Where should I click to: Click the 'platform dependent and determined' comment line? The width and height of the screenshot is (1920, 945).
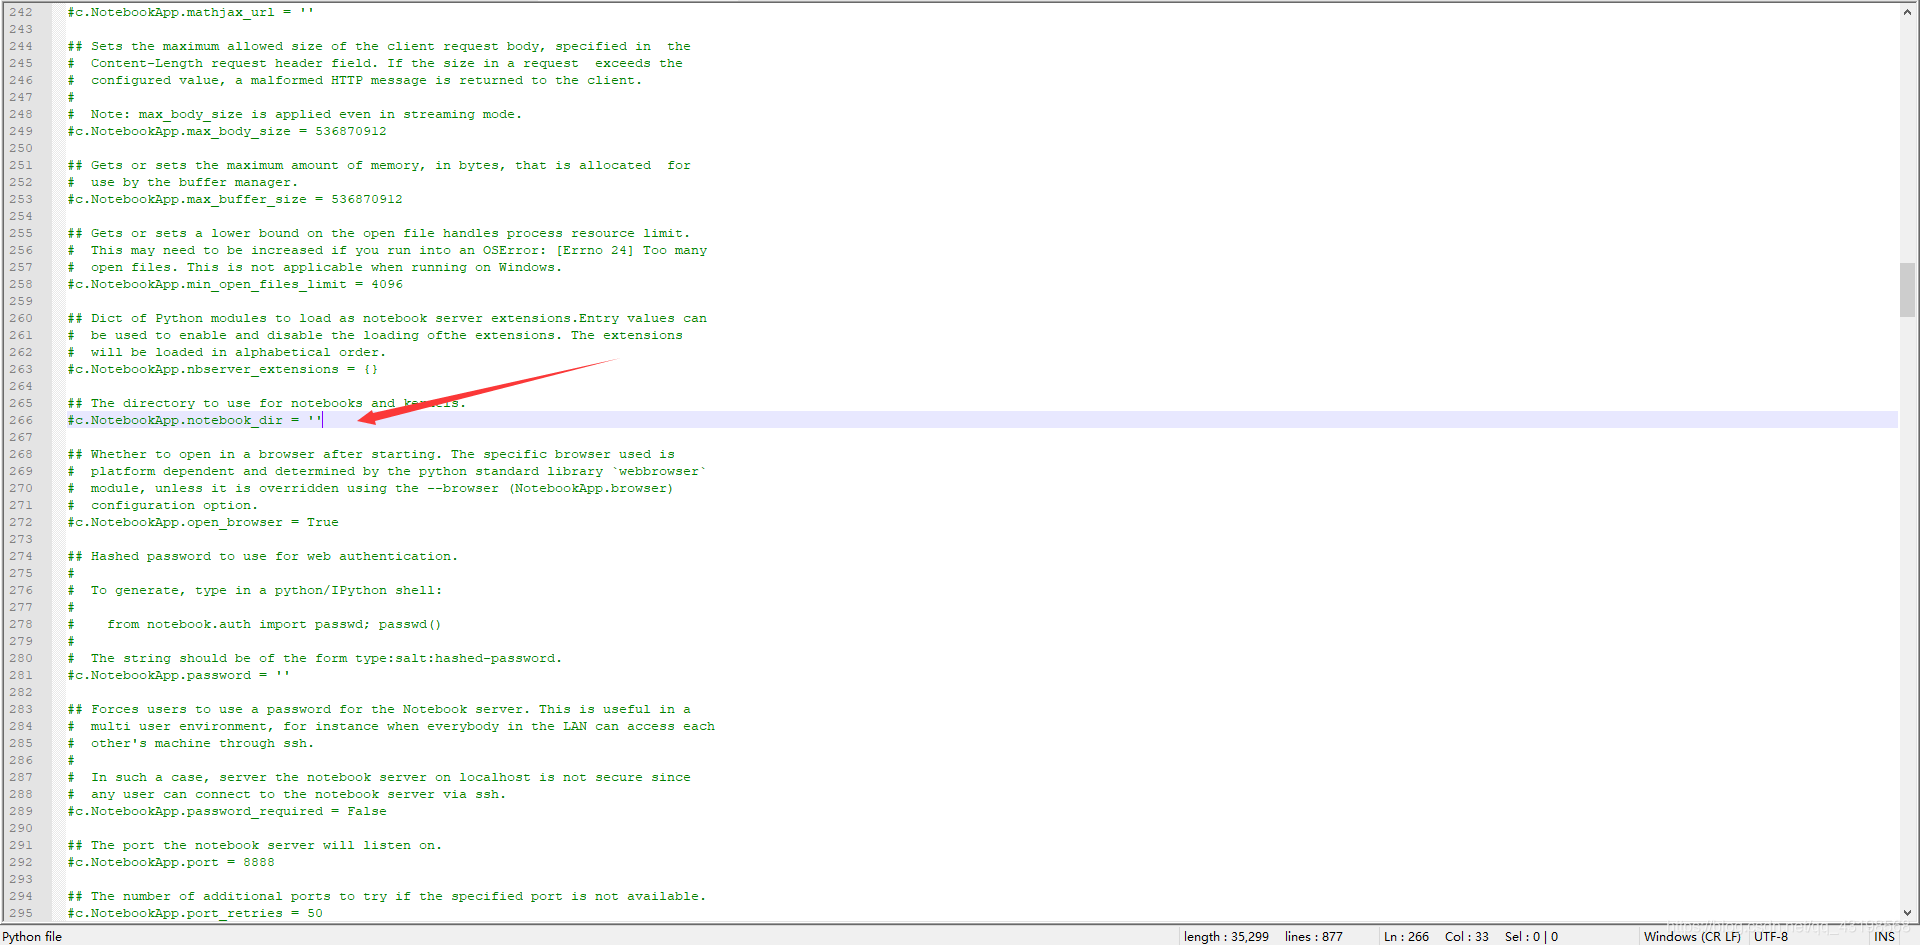click(x=387, y=471)
